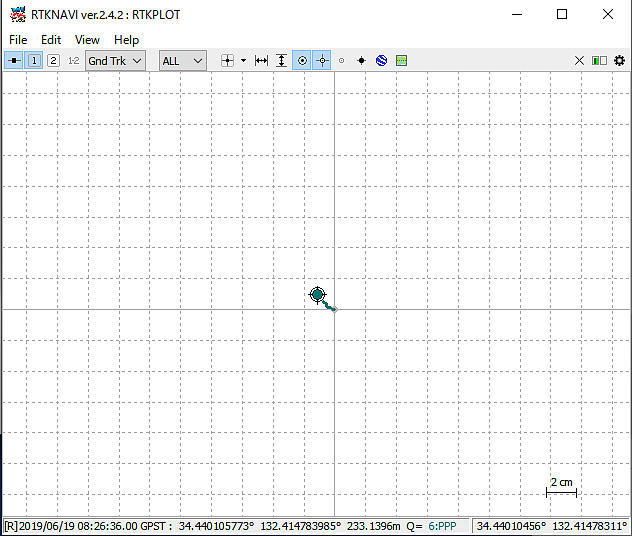This screenshot has height=536, width=632.
Task: Open the Edit menu
Action: tap(51, 40)
